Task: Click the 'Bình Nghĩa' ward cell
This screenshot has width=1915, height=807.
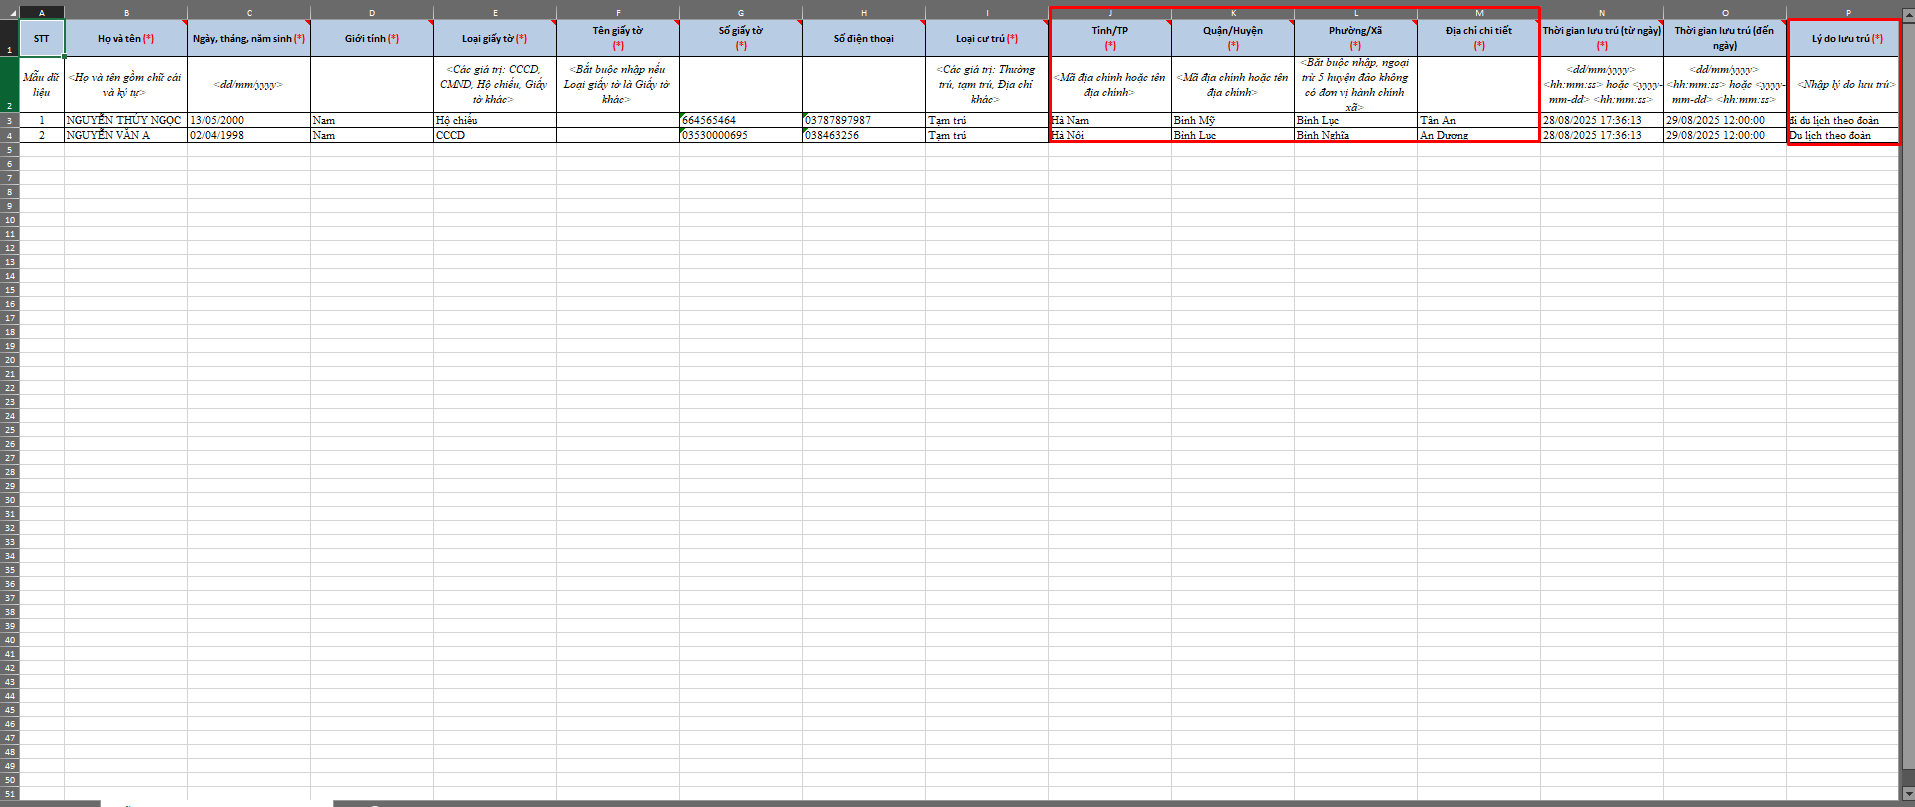Action: [1355, 135]
